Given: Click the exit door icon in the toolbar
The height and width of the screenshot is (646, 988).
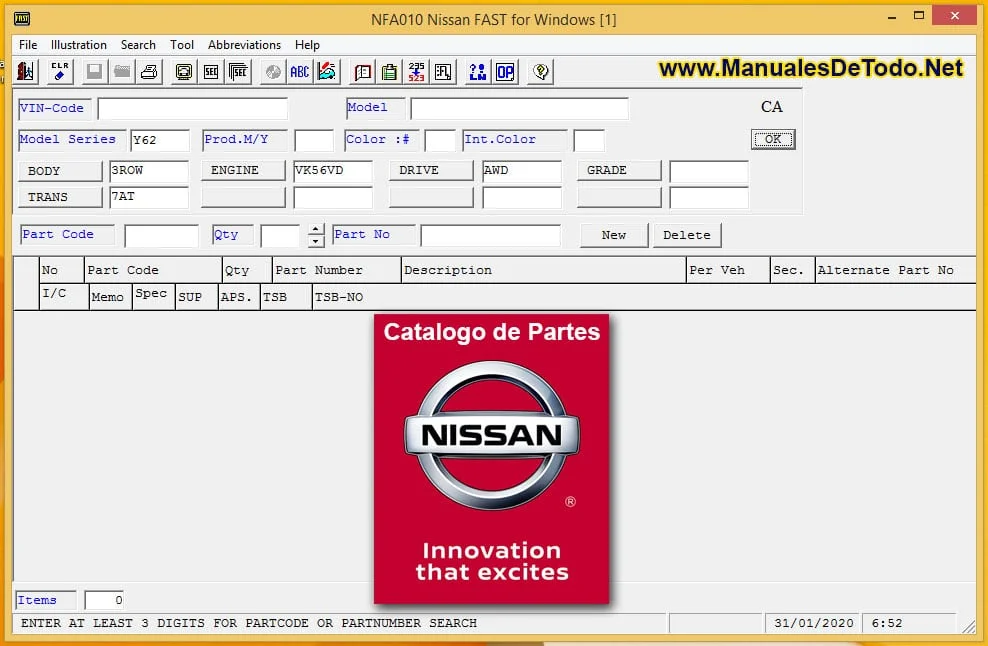Looking at the screenshot, I should [x=26, y=72].
